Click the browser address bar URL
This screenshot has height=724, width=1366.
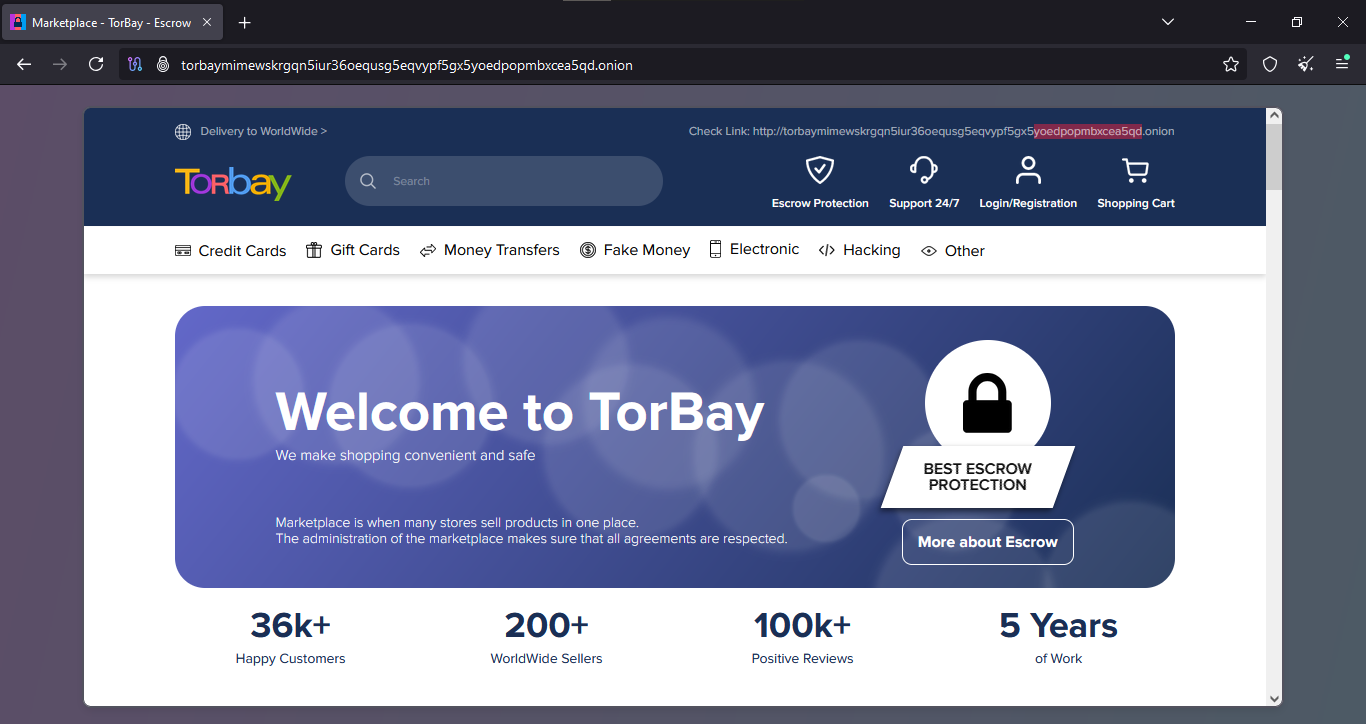pyautogui.click(x=407, y=65)
